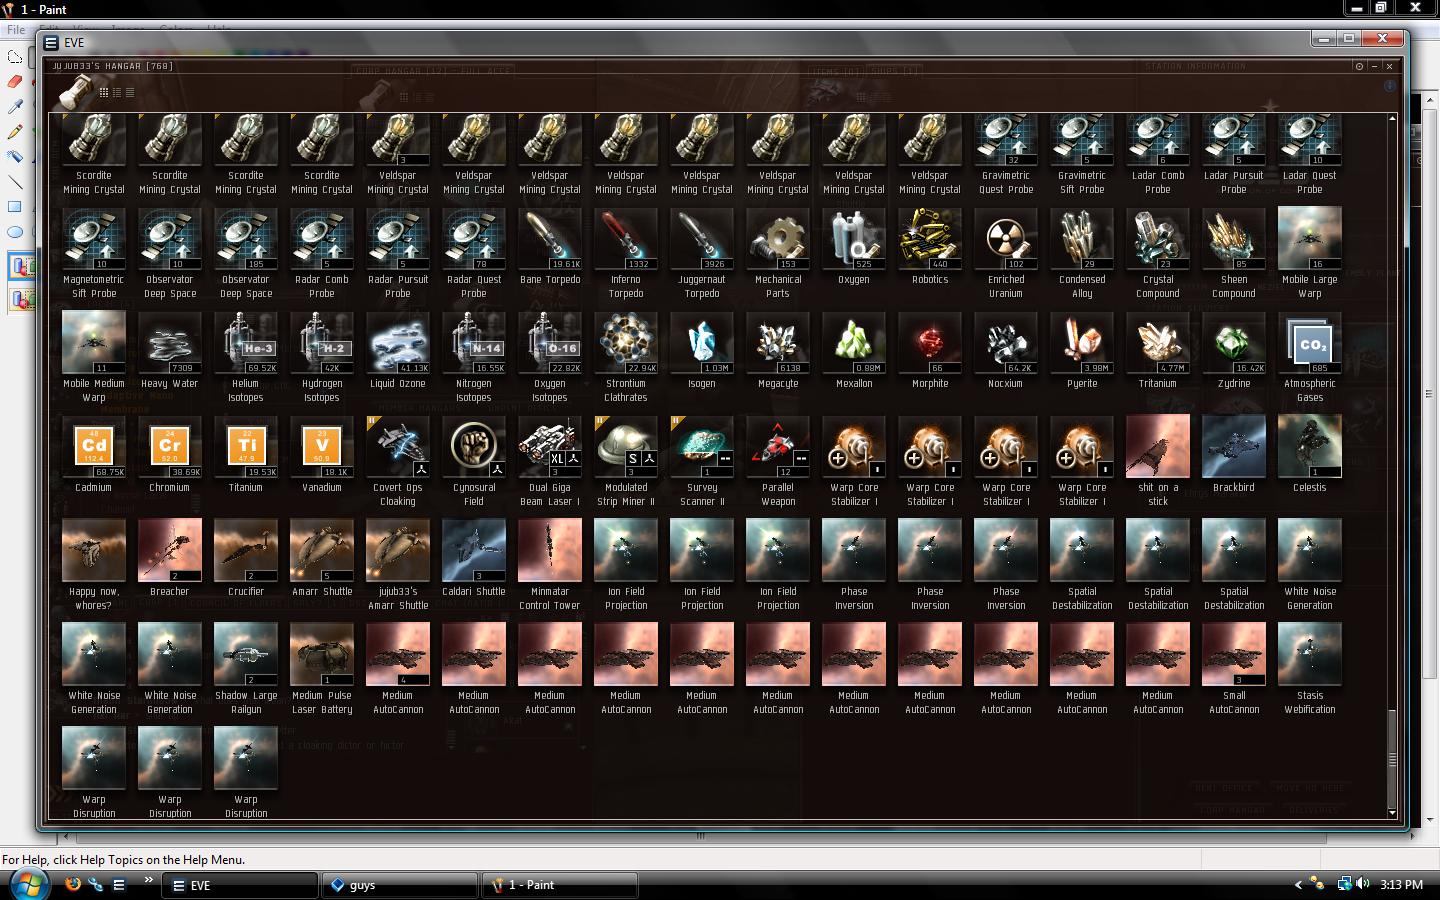The image size is (1440, 900).
Task: Open the EVE window title menu icon
Action: click(x=51, y=43)
